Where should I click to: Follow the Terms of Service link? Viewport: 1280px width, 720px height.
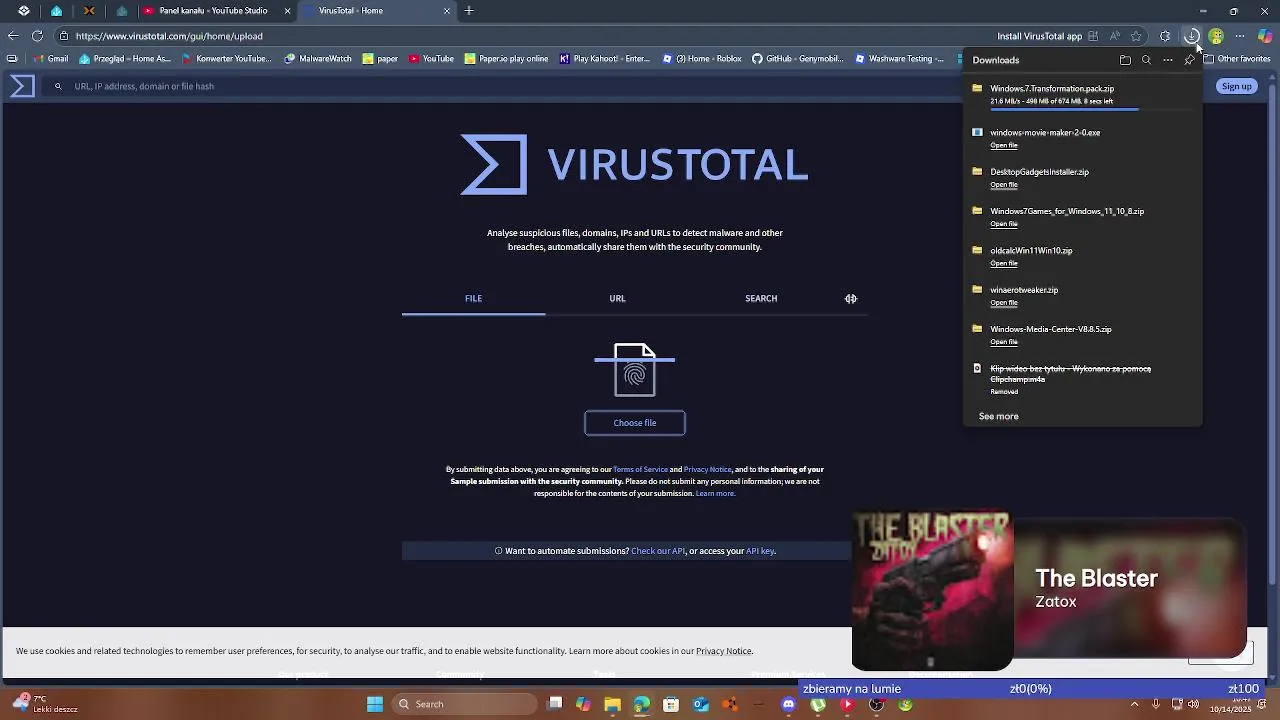point(640,469)
